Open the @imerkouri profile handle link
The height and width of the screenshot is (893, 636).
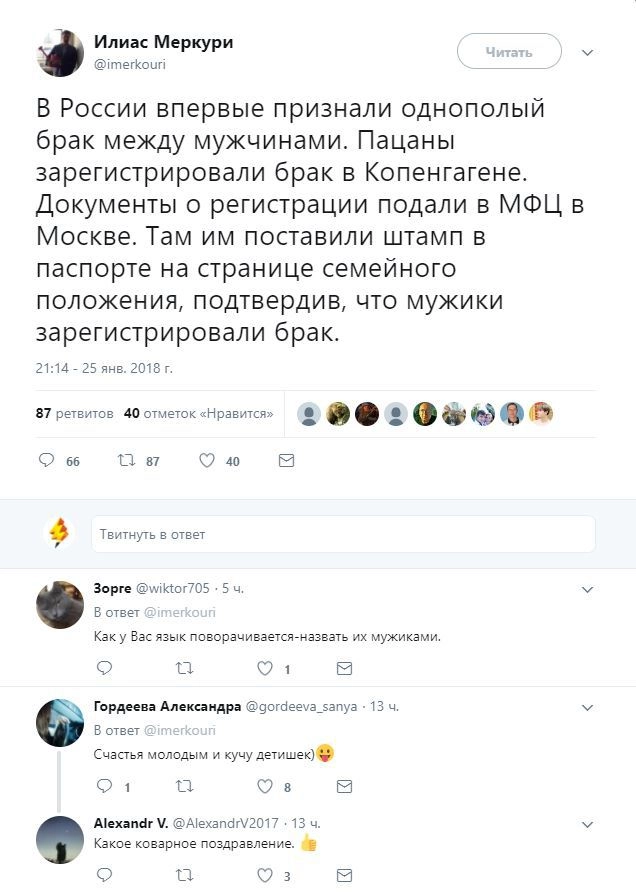129,64
